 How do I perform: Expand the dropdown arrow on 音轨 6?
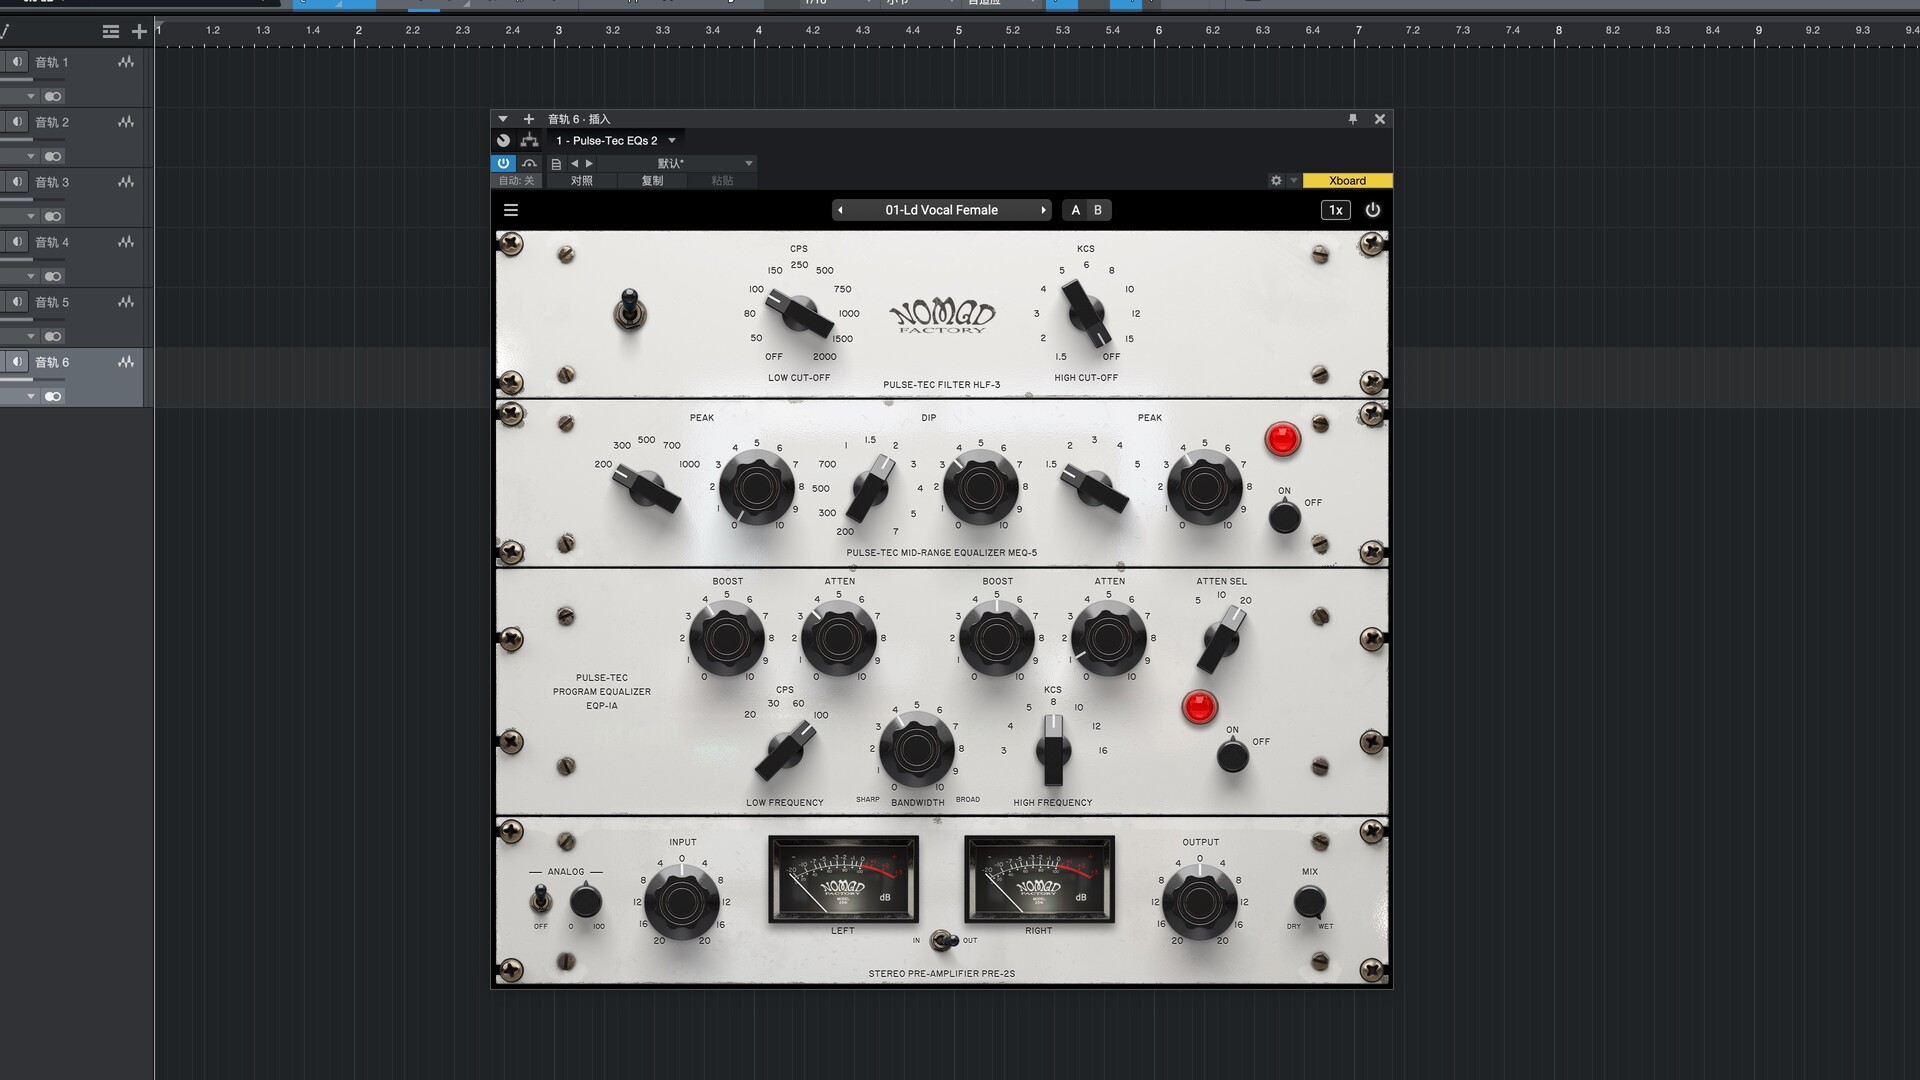(x=31, y=397)
